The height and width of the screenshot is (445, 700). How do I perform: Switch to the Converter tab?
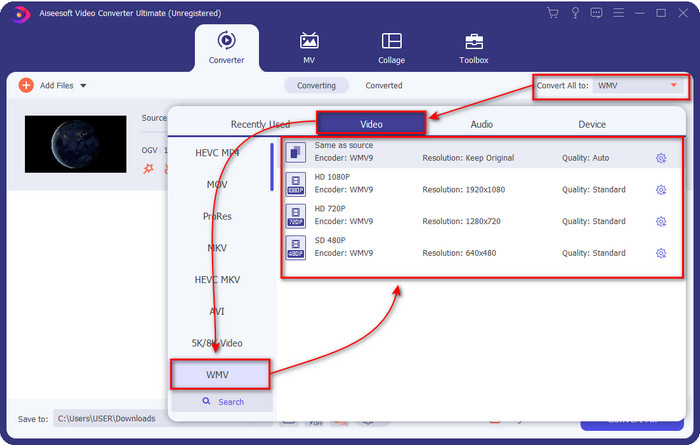point(226,48)
